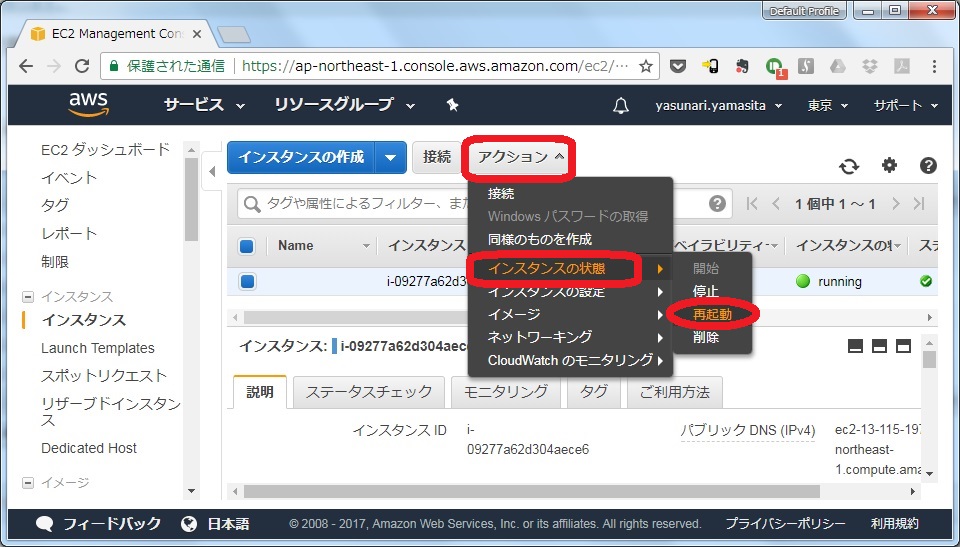Open the インスタンスの状態 submenu
Screen dimensions: 960x547
[571, 269]
